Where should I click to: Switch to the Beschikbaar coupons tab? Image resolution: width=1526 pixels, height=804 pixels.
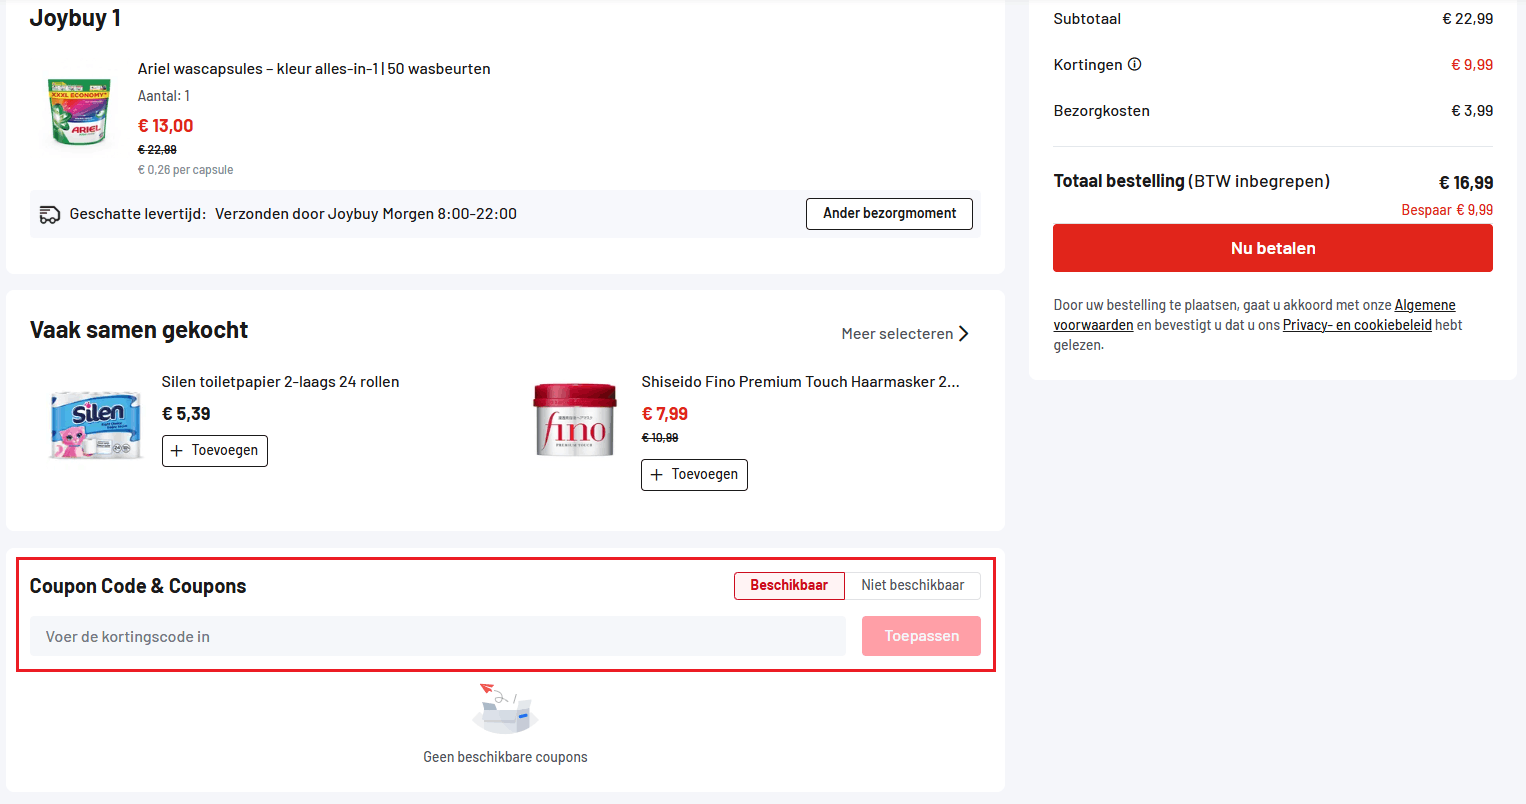[789, 586]
